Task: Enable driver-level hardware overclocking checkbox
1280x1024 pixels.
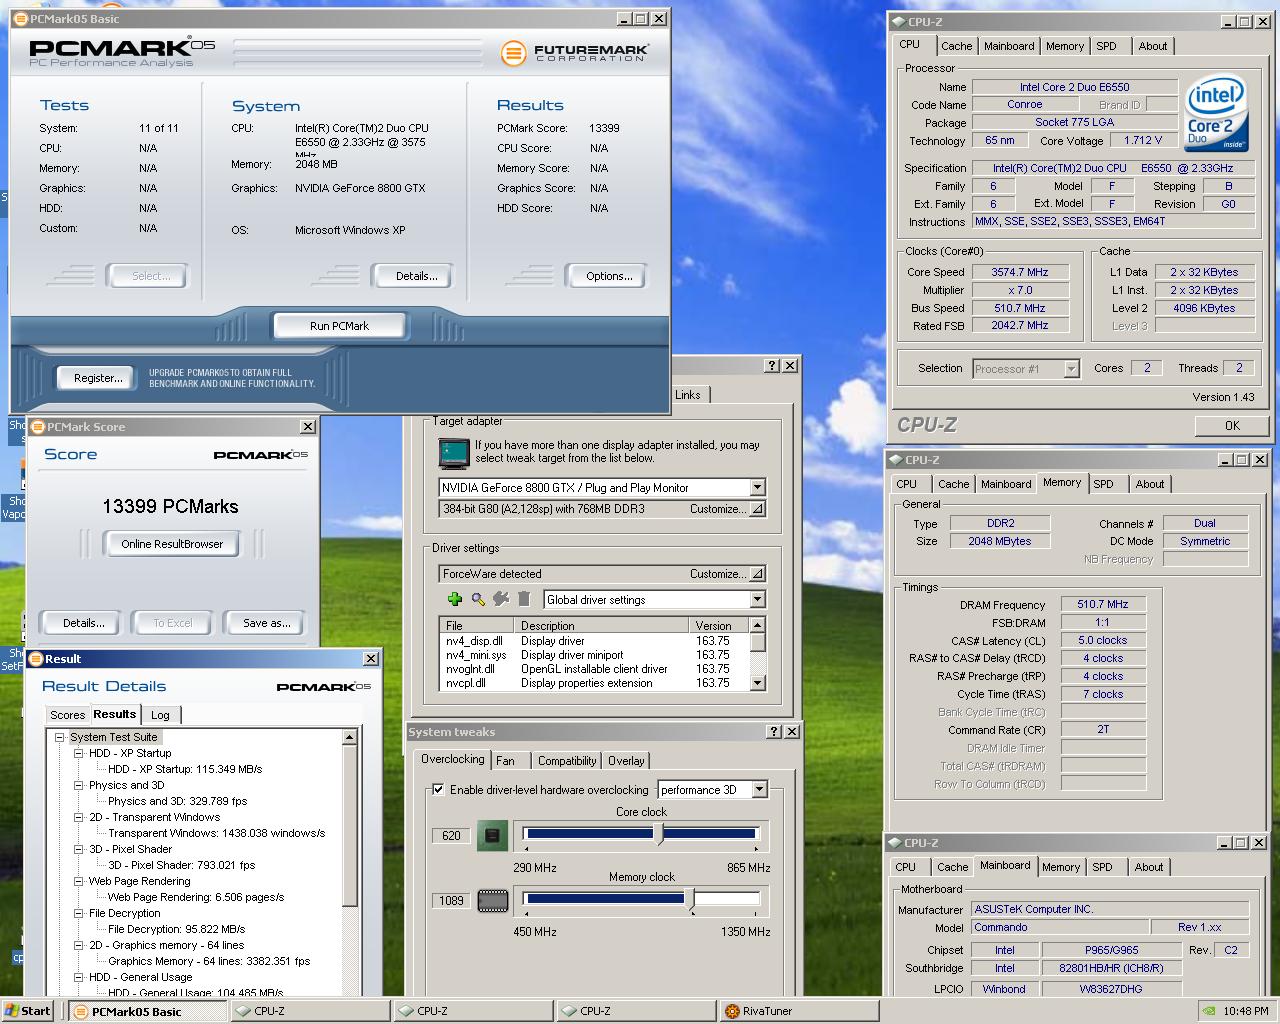Action: click(438, 789)
